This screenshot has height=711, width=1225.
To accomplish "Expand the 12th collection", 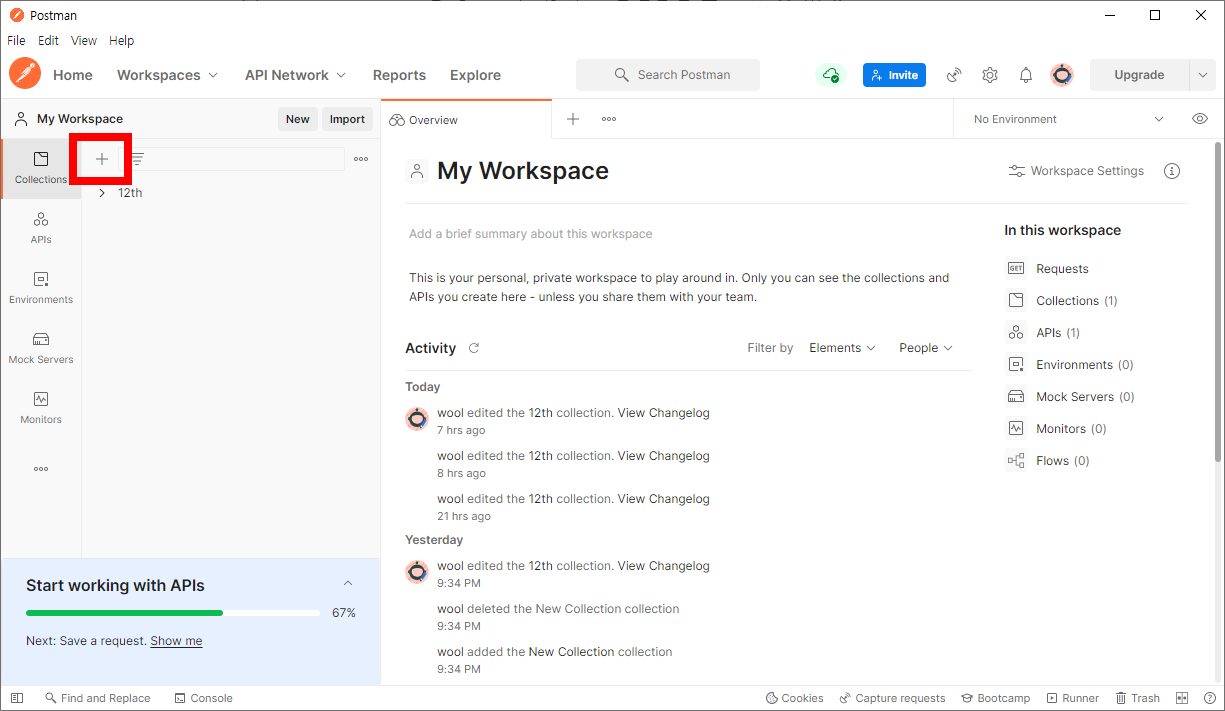I will [x=102, y=193].
